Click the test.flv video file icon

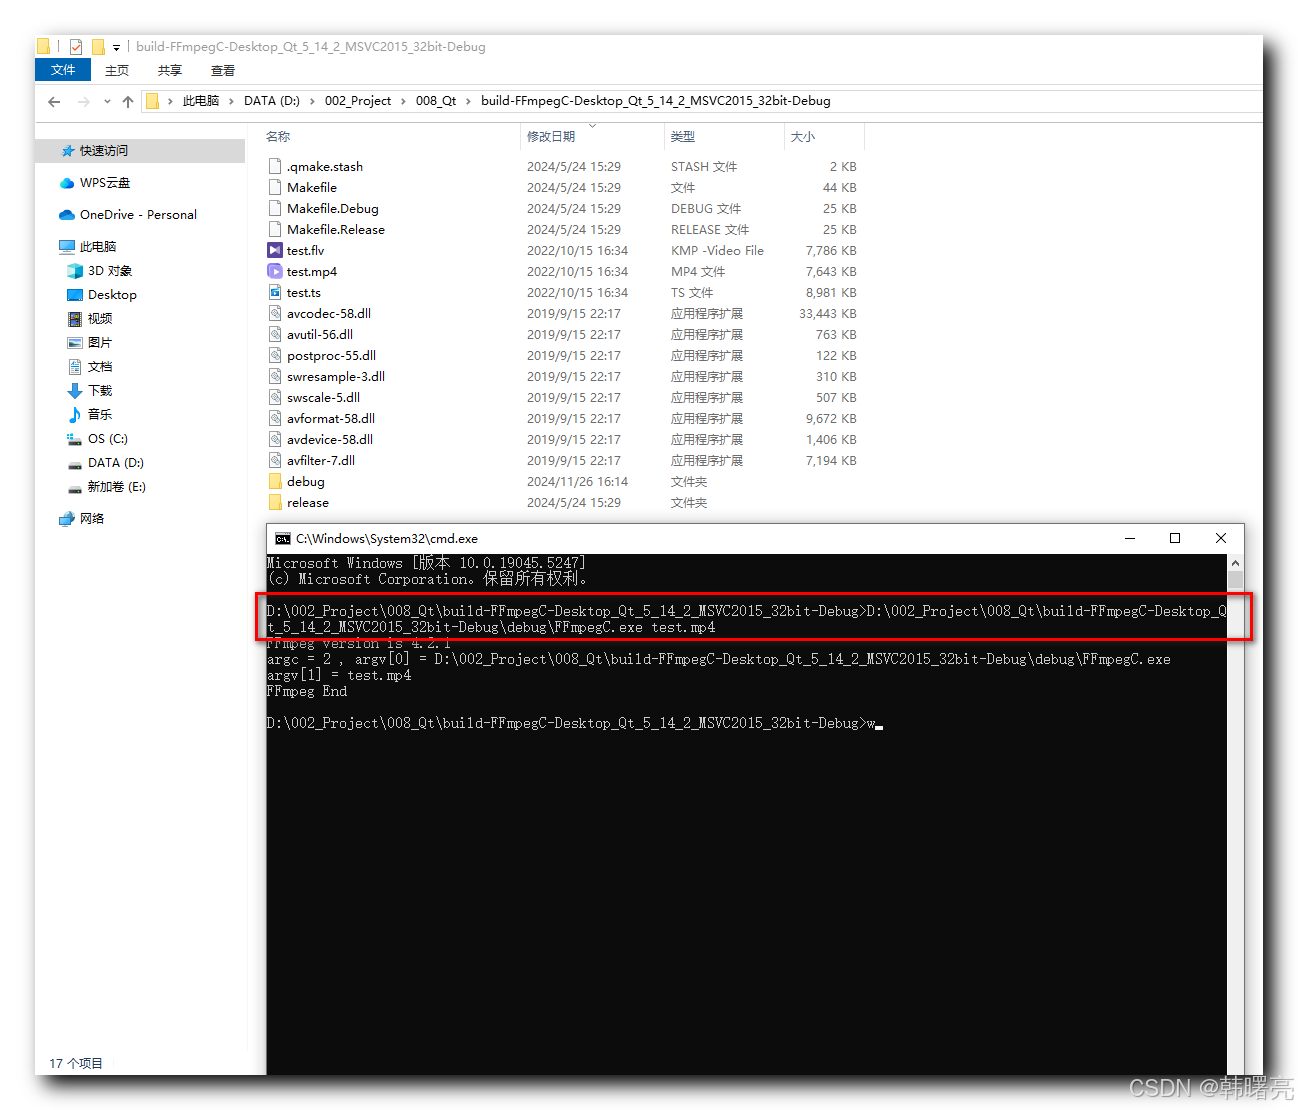coord(275,250)
